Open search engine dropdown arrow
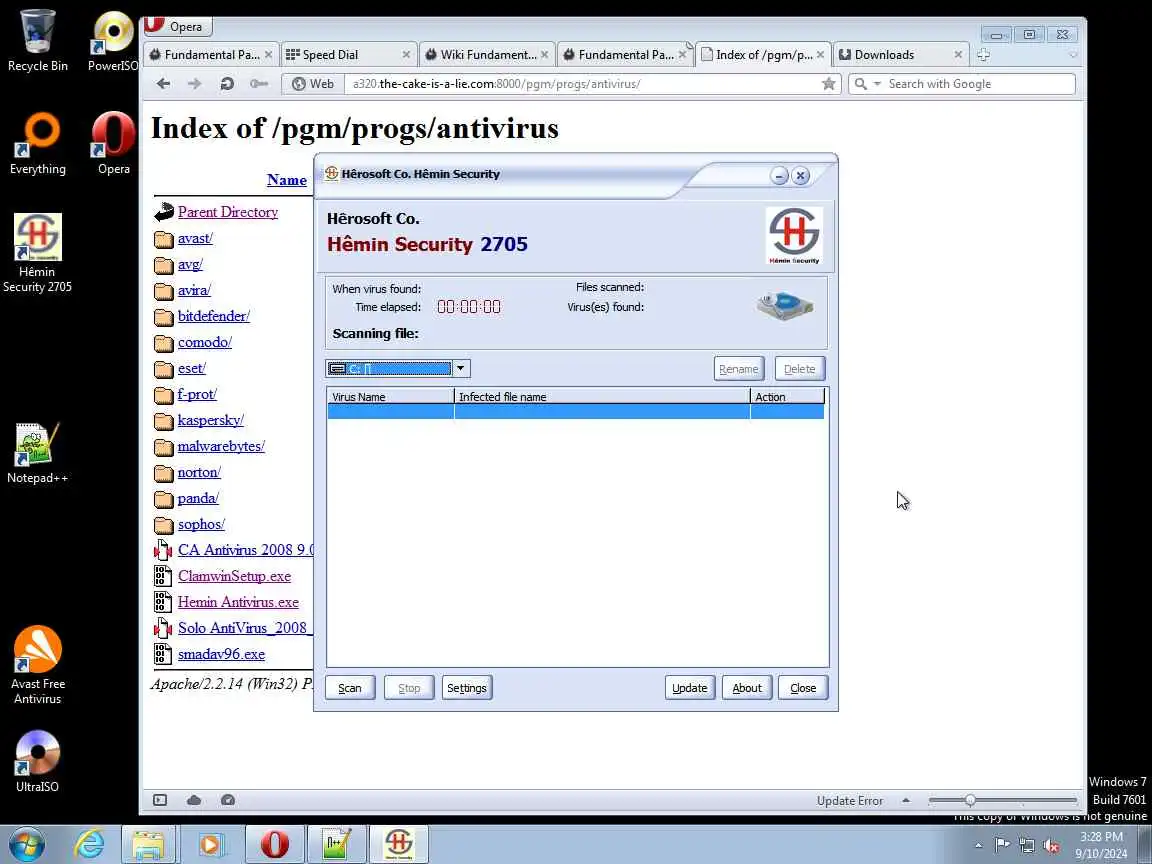The width and height of the screenshot is (1152, 864). coord(876,84)
